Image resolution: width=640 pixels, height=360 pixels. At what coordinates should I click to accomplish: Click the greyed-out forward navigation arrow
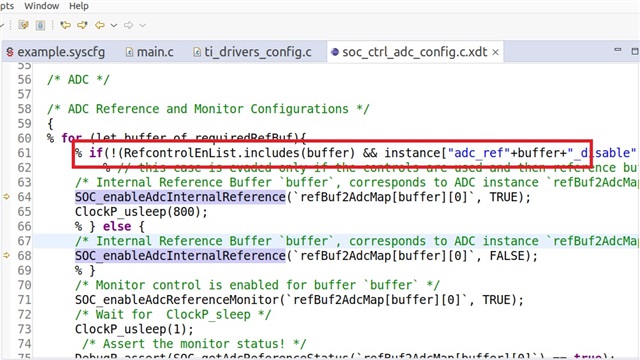(x=128, y=25)
